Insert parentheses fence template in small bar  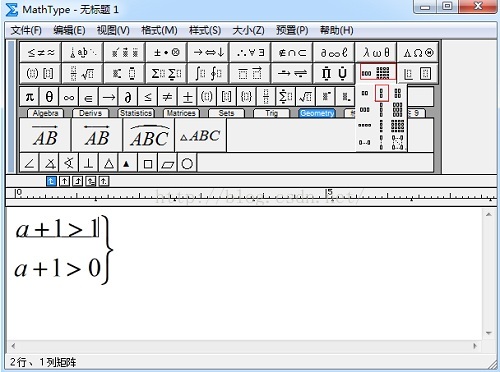click(x=207, y=97)
